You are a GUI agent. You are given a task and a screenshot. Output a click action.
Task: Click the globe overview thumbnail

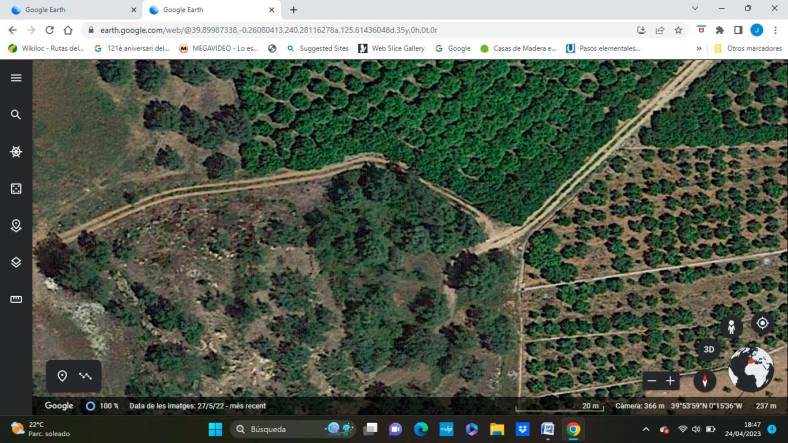pyautogui.click(x=751, y=370)
